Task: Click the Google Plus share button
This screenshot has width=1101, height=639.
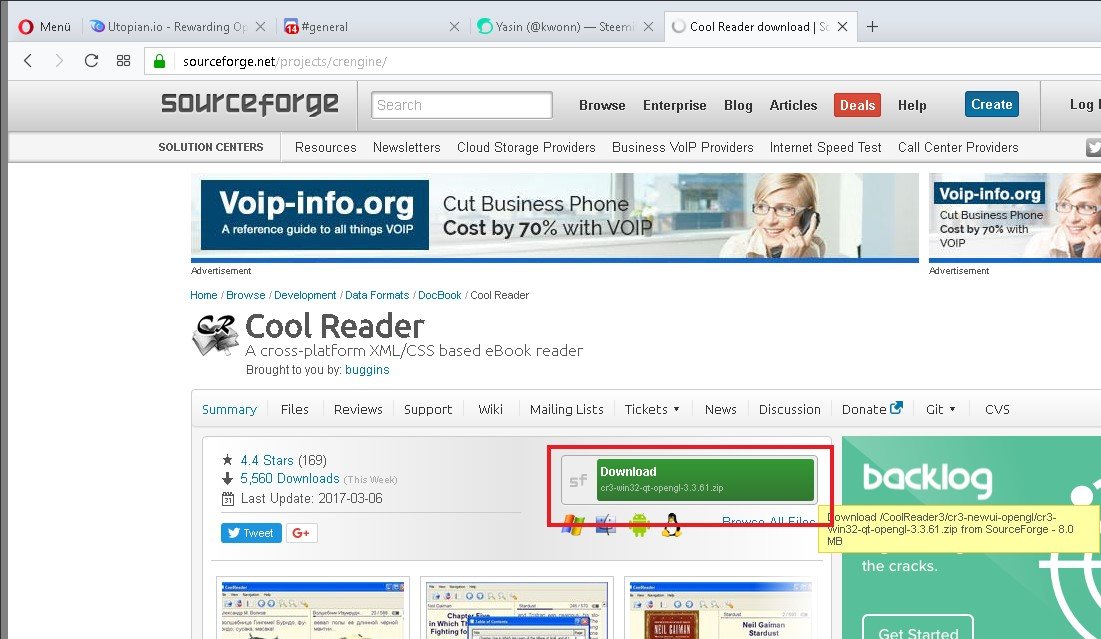Action: [301, 533]
